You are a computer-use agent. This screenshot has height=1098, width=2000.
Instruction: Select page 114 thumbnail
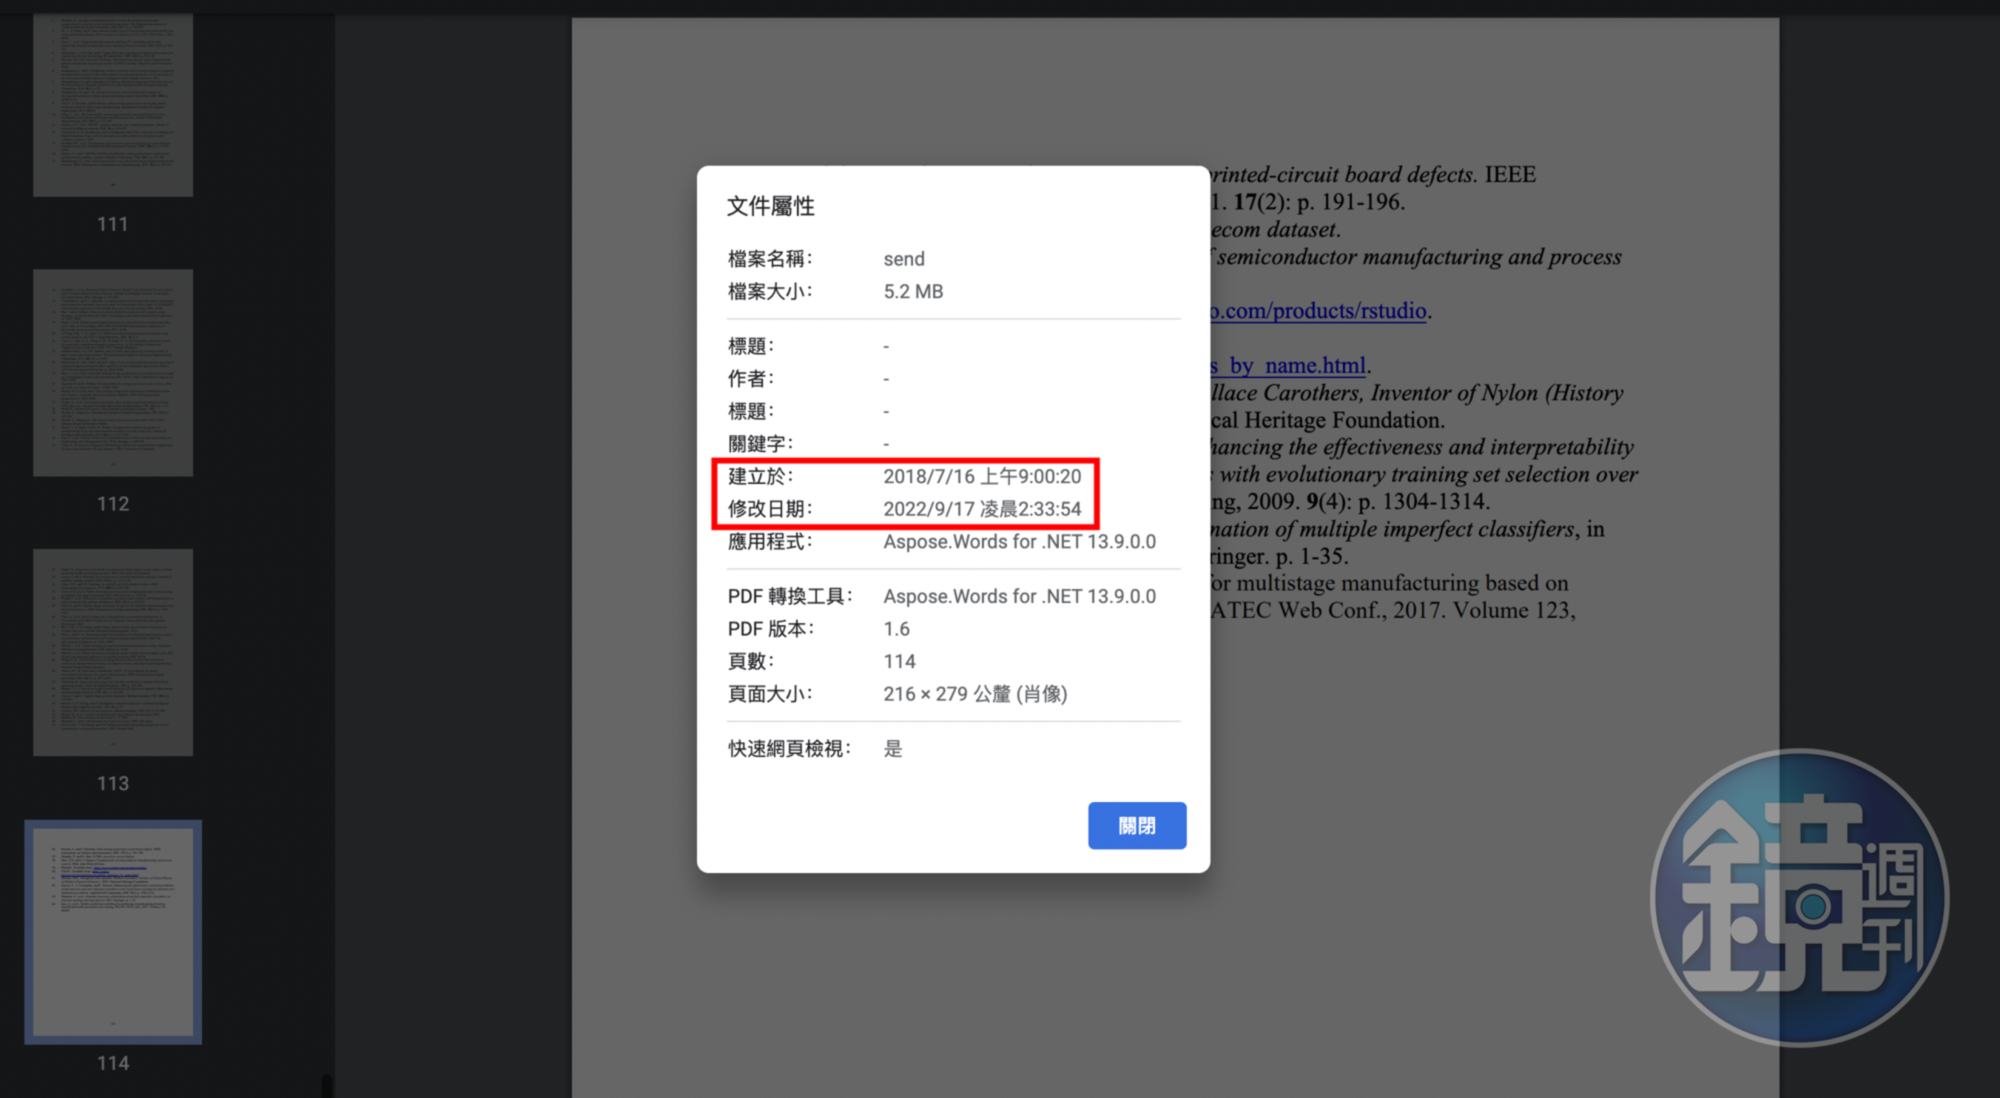113,932
